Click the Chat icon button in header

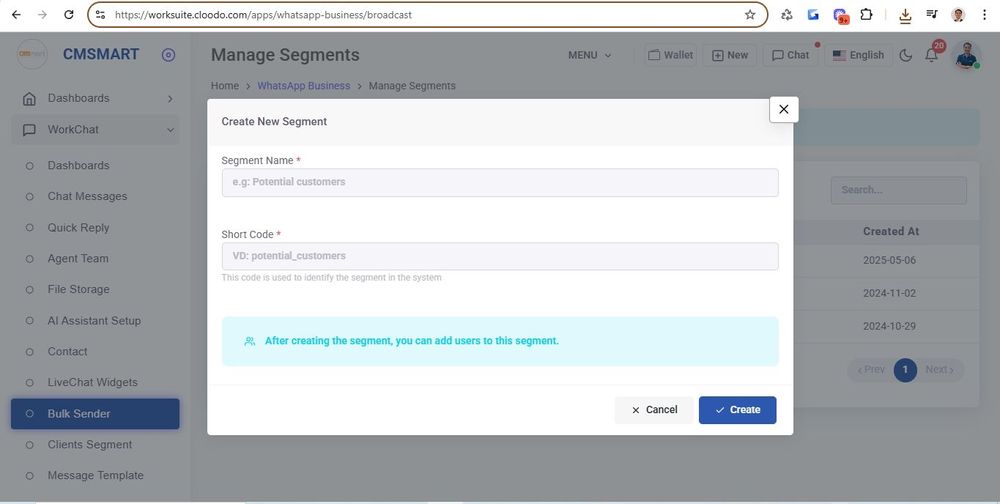click(789, 56)
